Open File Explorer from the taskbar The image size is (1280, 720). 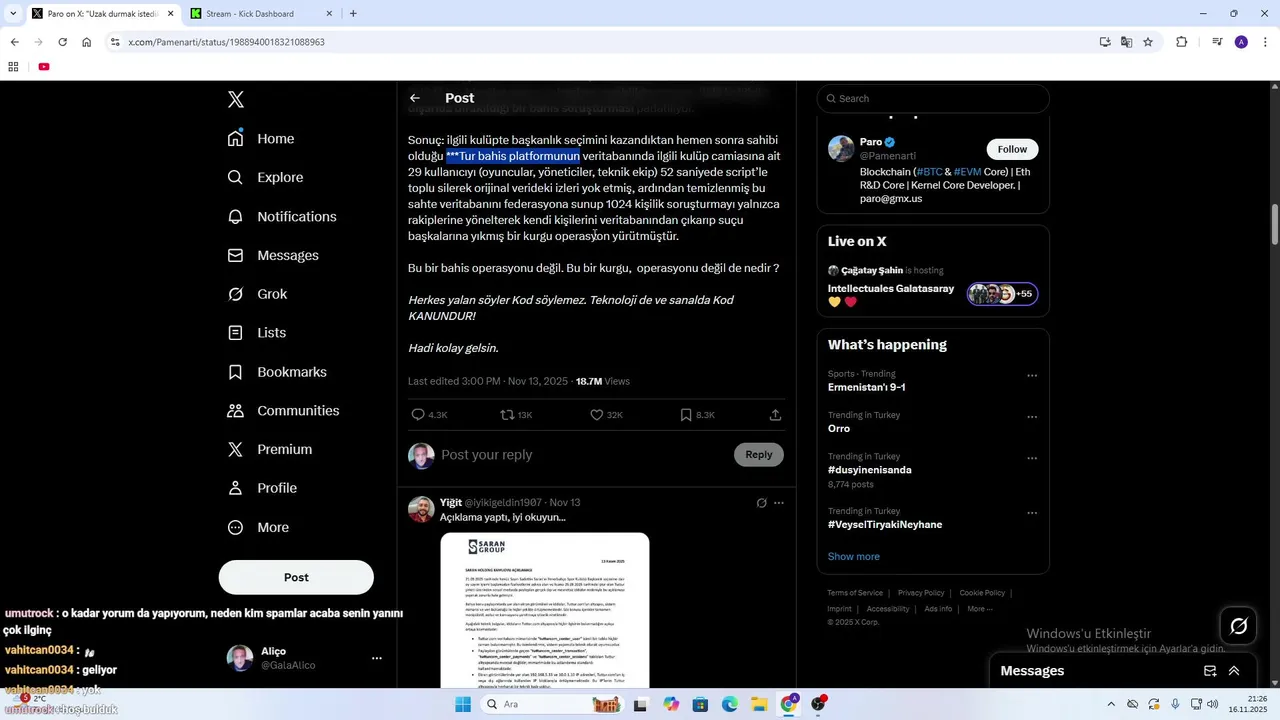759,704
